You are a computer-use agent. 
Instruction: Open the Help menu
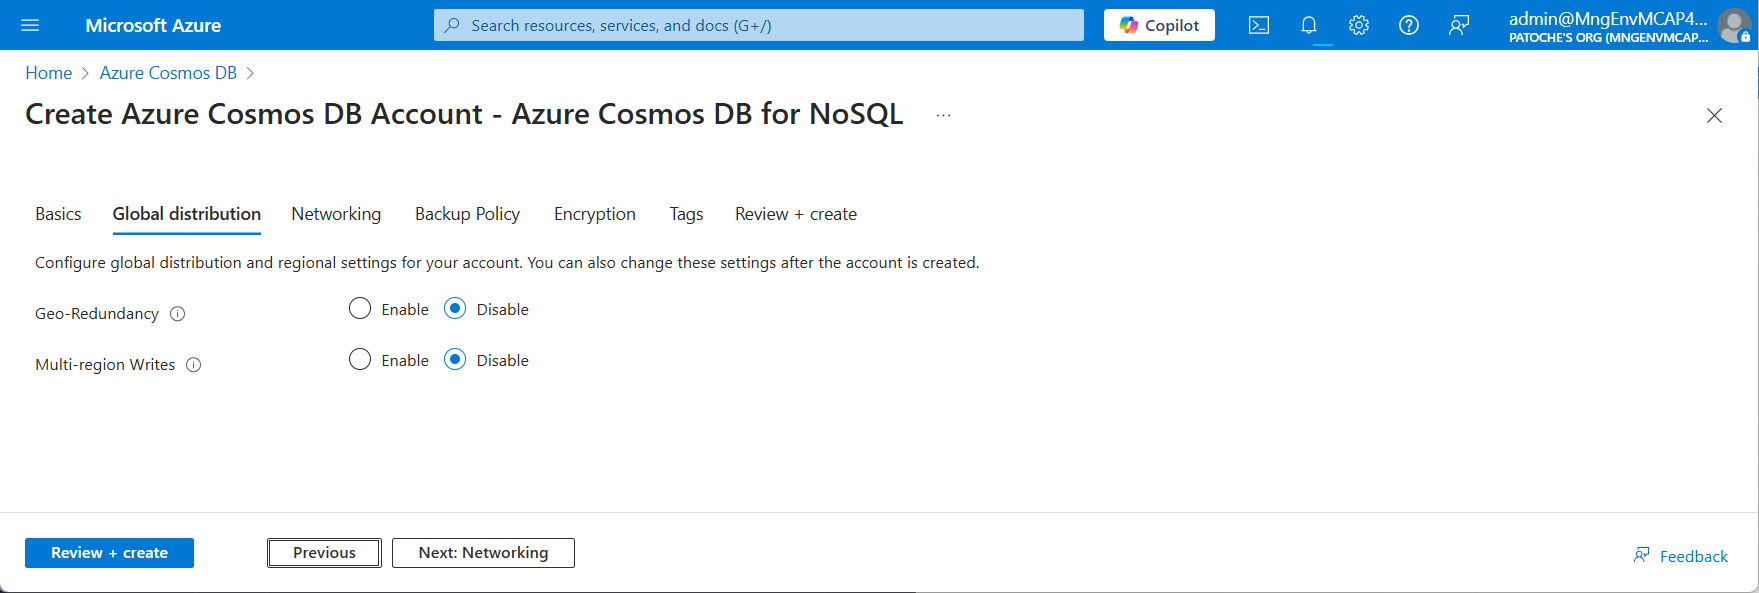tap(1408, 25)
